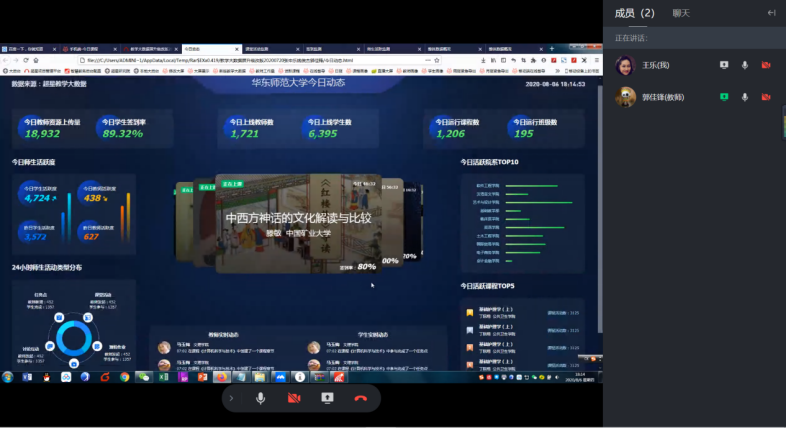The image size is (786, 428).
Task: Click 今日上线教师数 value 1,721
Action: (x=245, y=134)
